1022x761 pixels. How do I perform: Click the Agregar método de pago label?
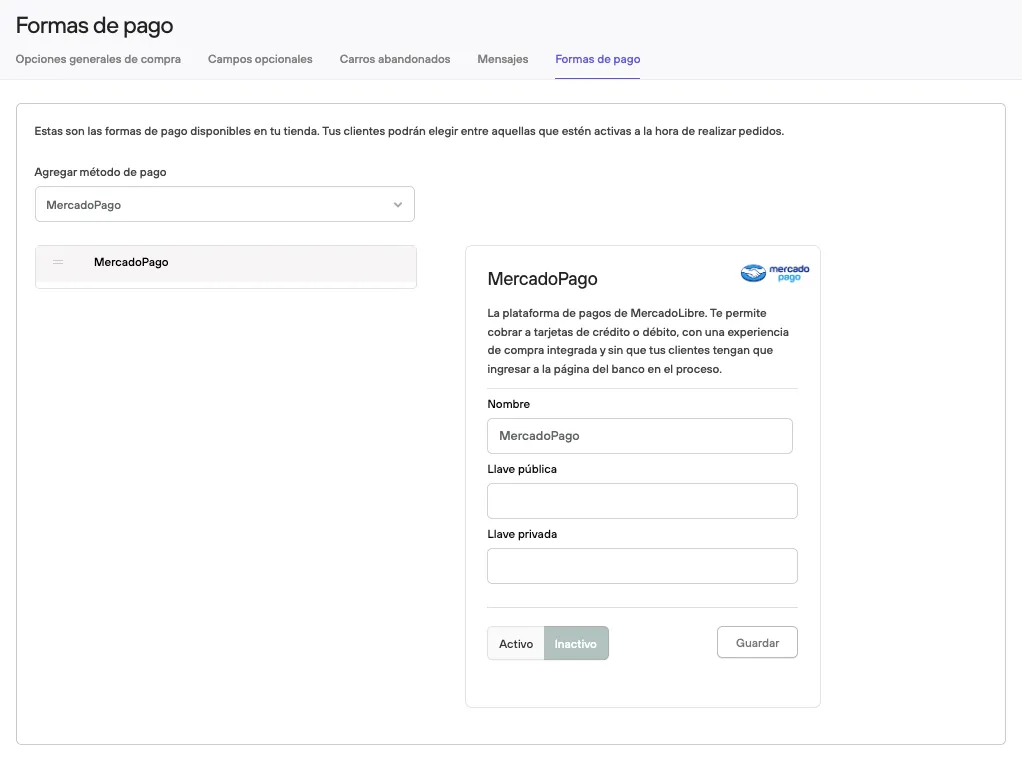pyautogui.click(x=100, y=172)
